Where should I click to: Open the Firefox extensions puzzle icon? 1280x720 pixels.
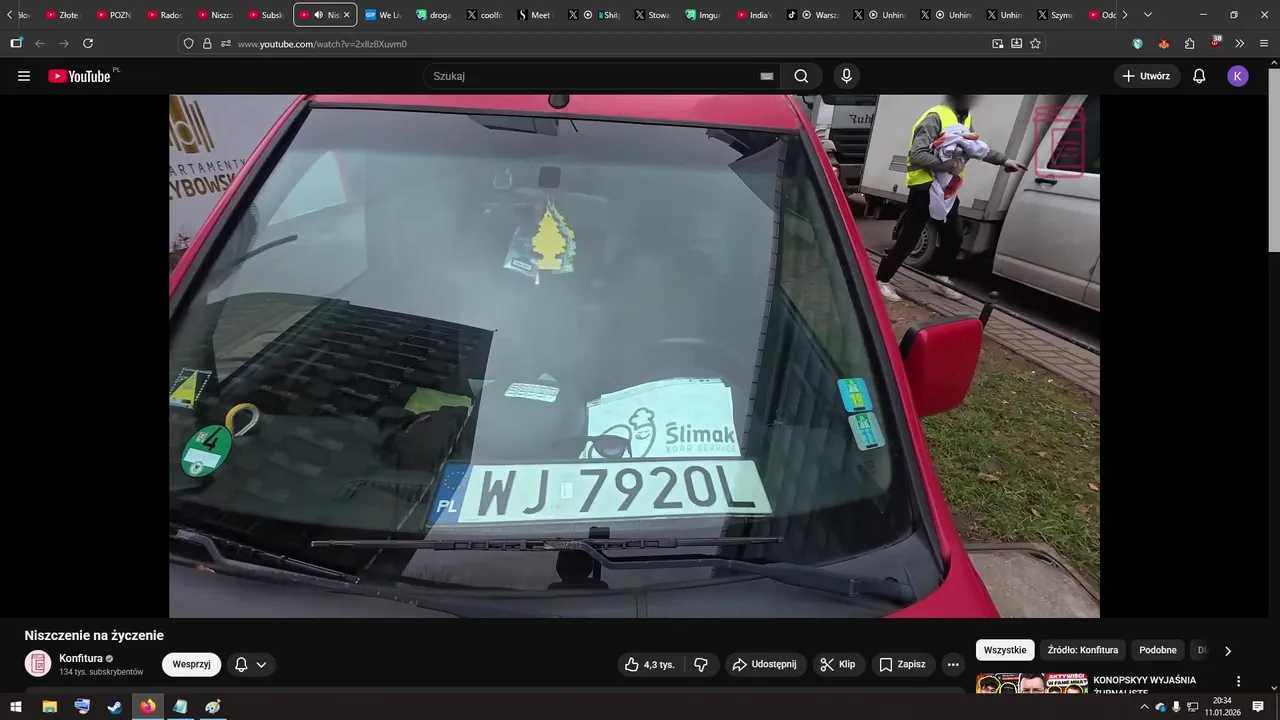[x=1189, y=43]
